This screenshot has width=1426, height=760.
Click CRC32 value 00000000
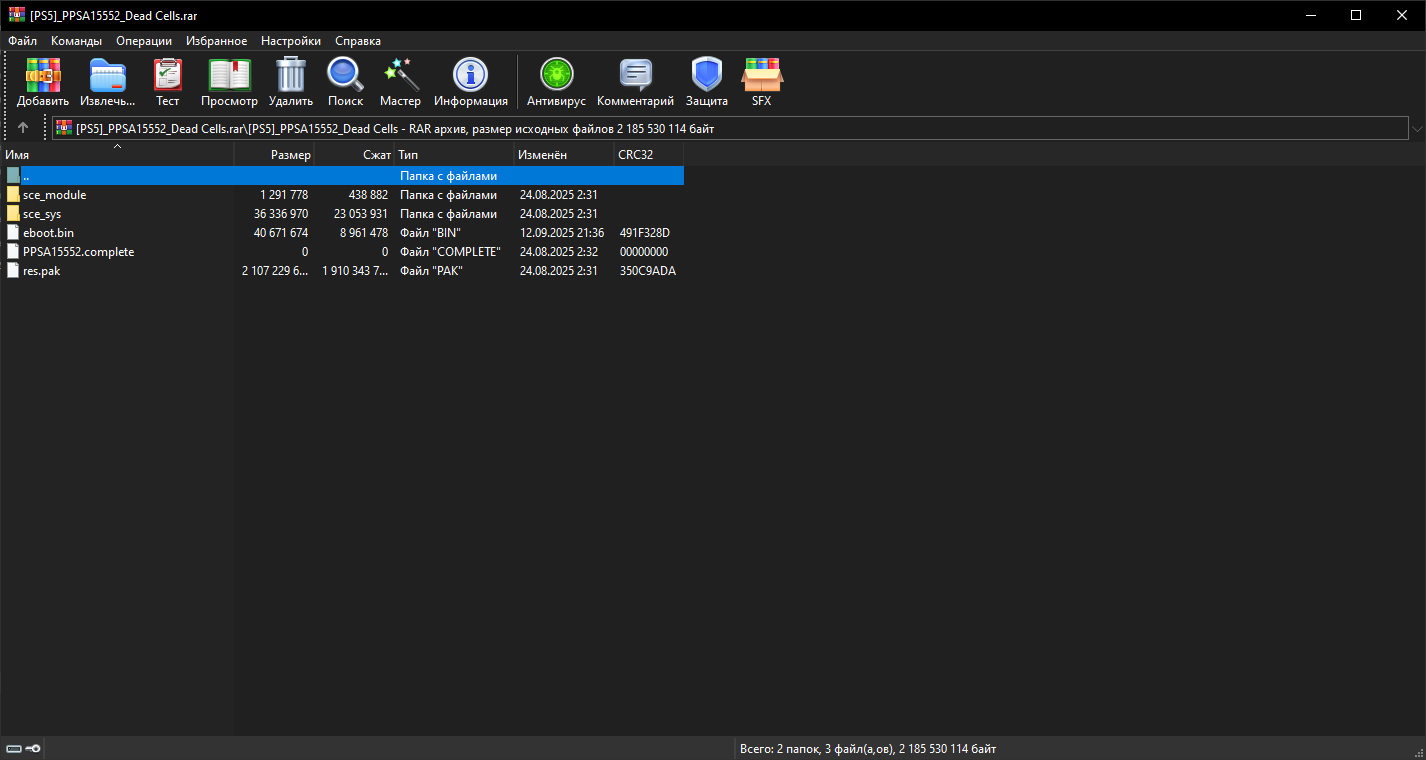pyautogui.click(x=644, y=252)
